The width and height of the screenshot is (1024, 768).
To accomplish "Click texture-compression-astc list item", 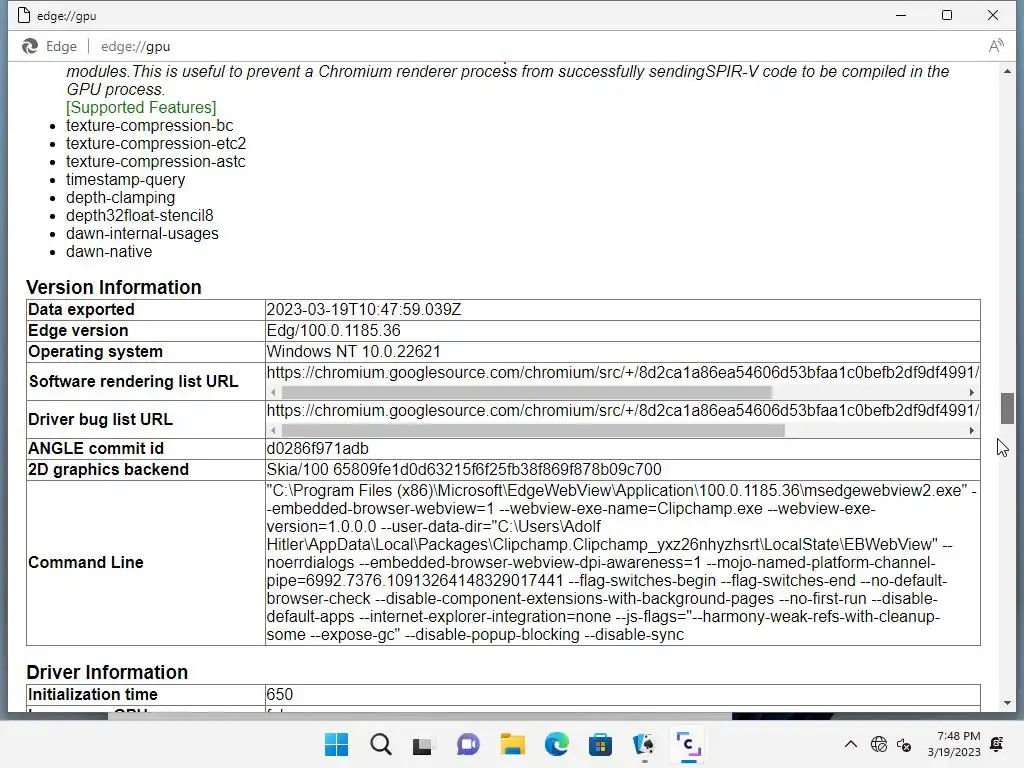I will [x=155, y=161].
